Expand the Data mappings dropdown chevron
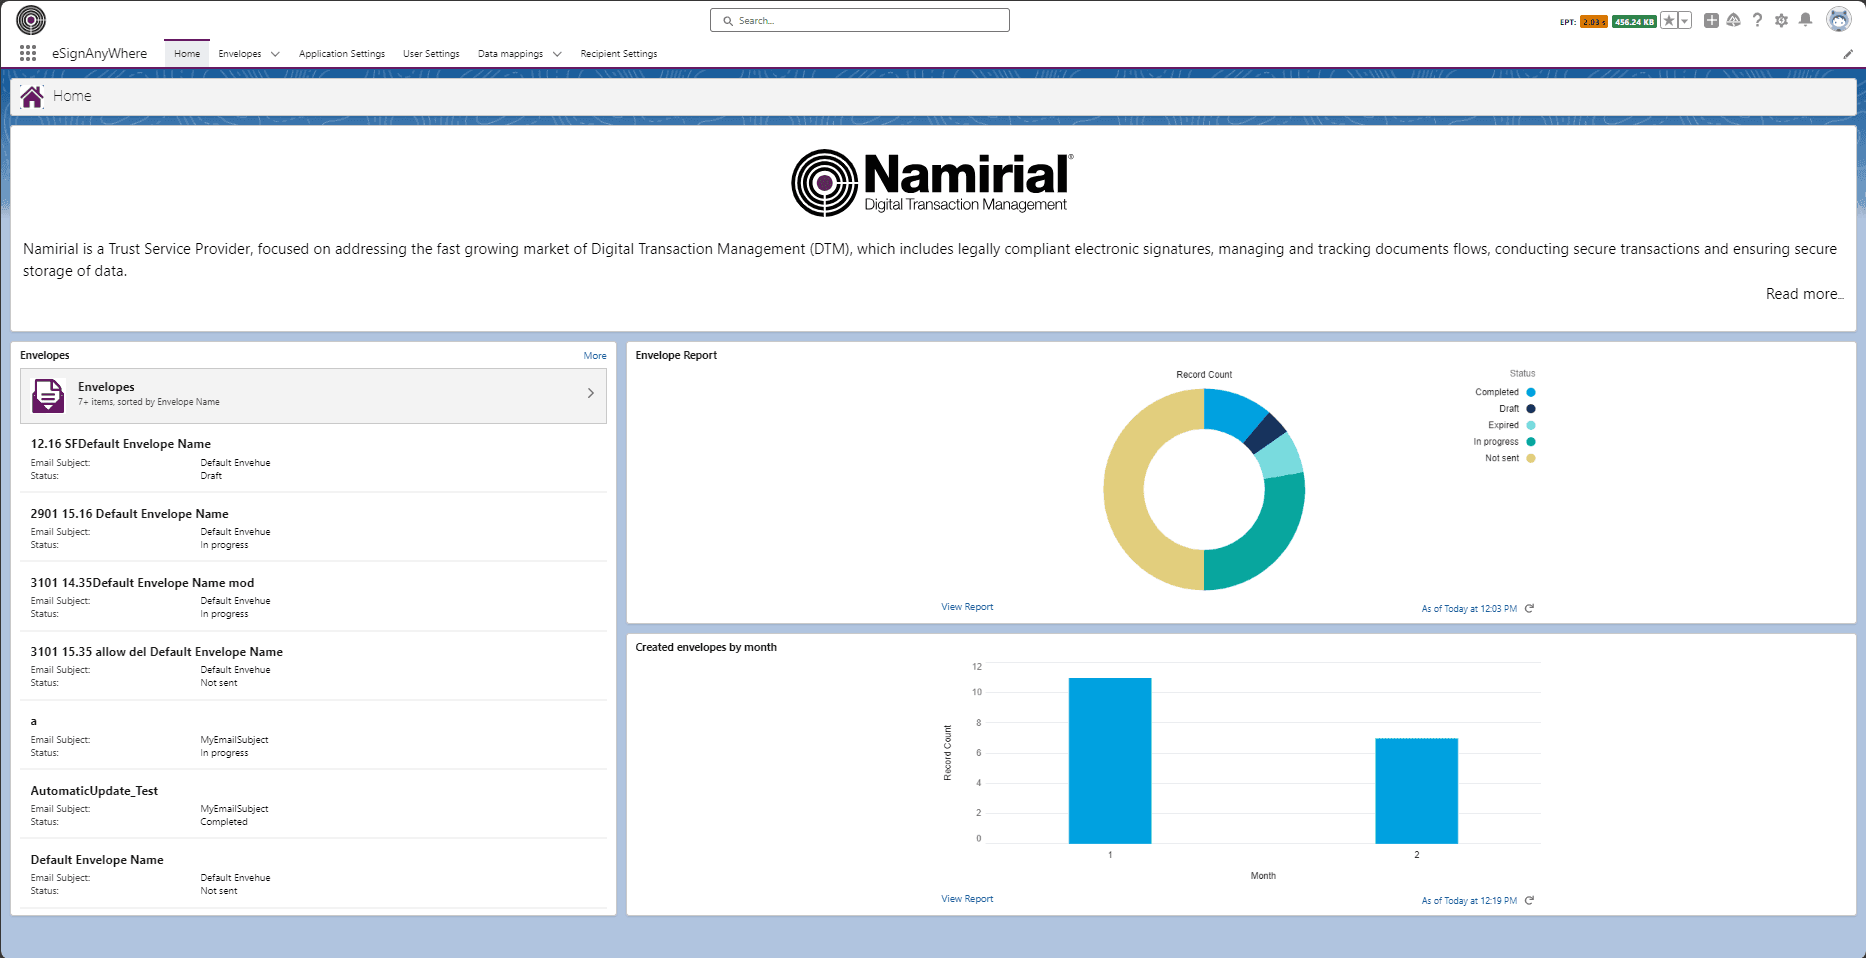Screen dimensions: 1866x958 pyautogui.click(x=557, y=54)
